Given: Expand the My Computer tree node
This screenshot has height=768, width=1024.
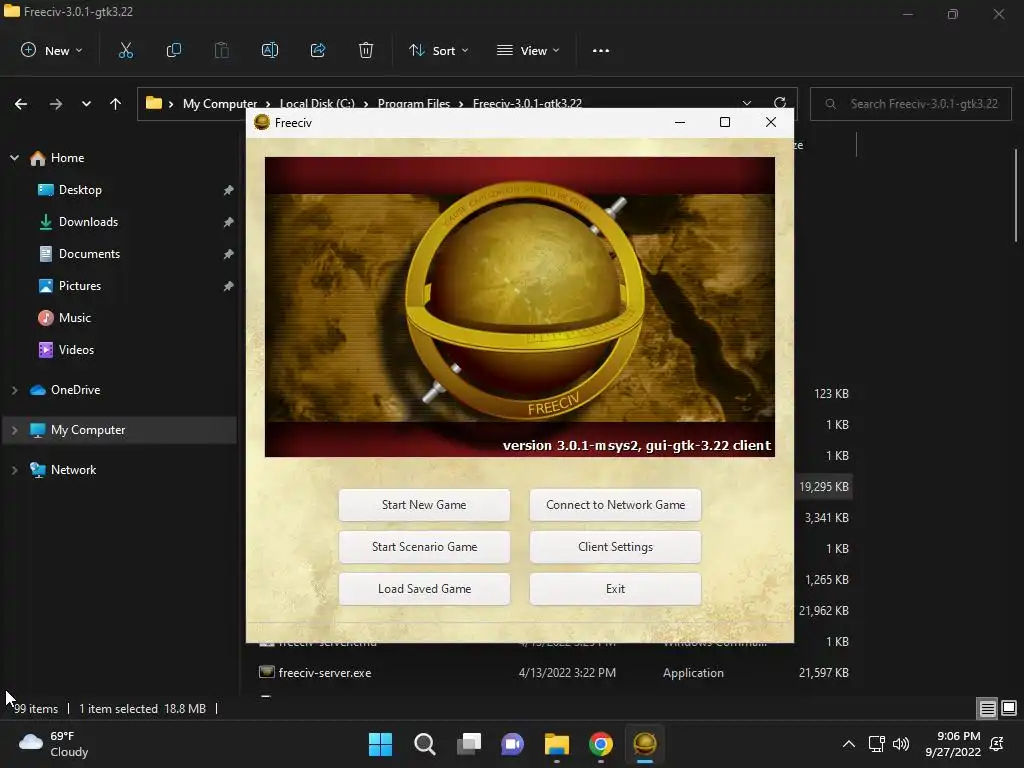Looking at the screenshot, I should (14, 430).
